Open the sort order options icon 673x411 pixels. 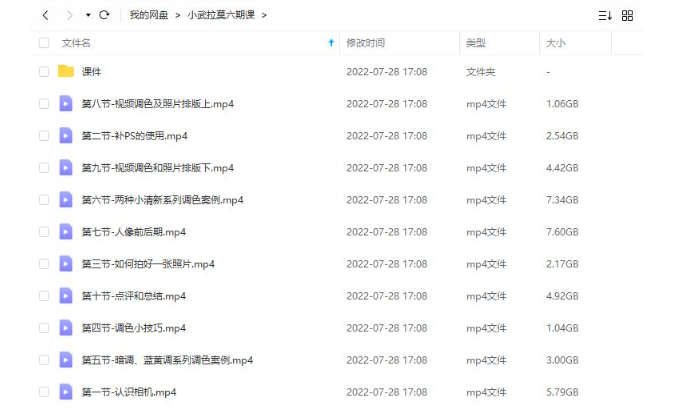pos(605,16)
